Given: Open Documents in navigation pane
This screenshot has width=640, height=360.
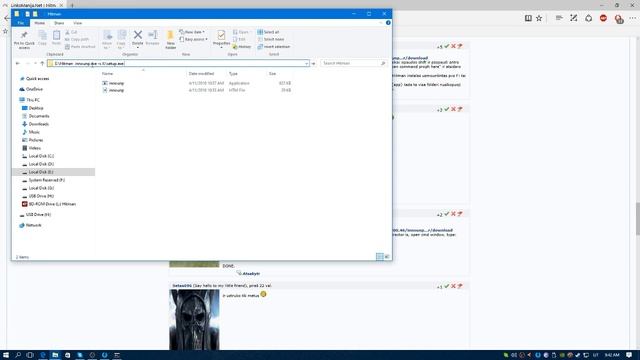Looking at the screenshot, I should (x=39, y=116).
